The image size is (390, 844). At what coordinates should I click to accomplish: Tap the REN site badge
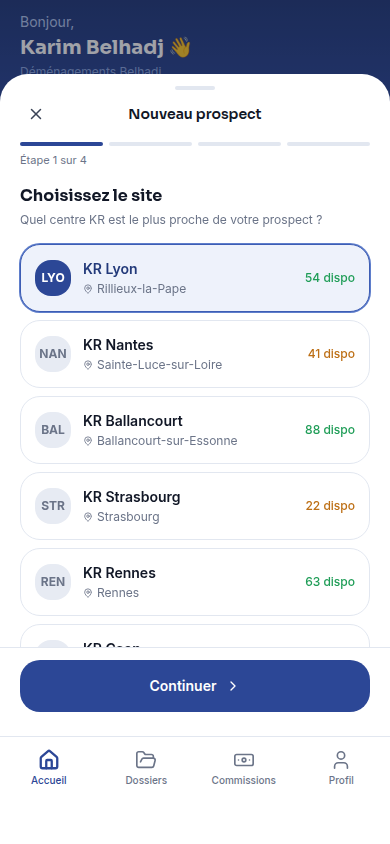[x=53, y=581]
